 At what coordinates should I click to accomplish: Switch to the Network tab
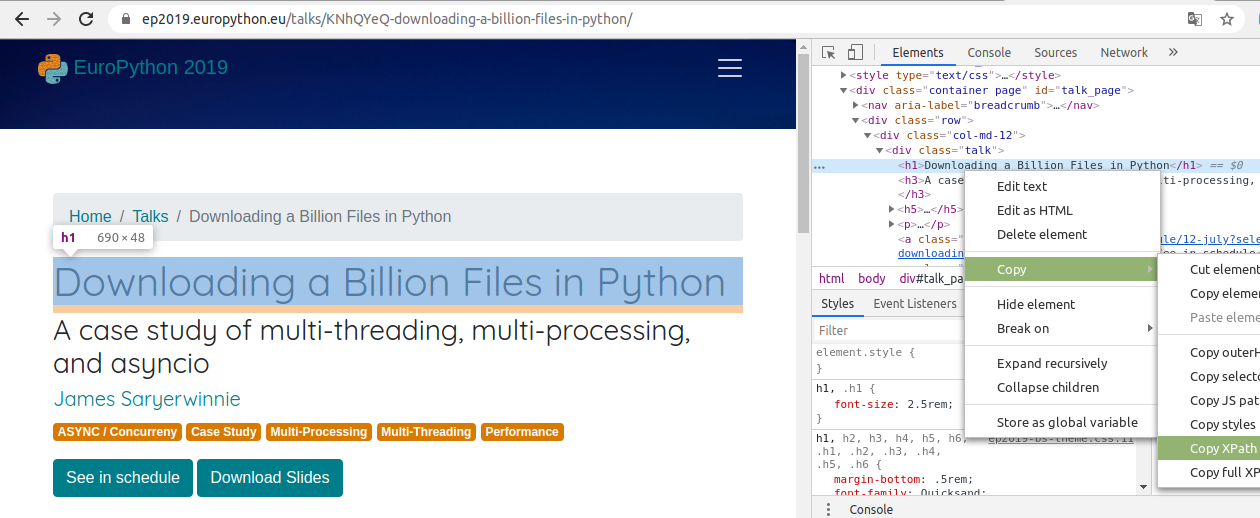1124,53
